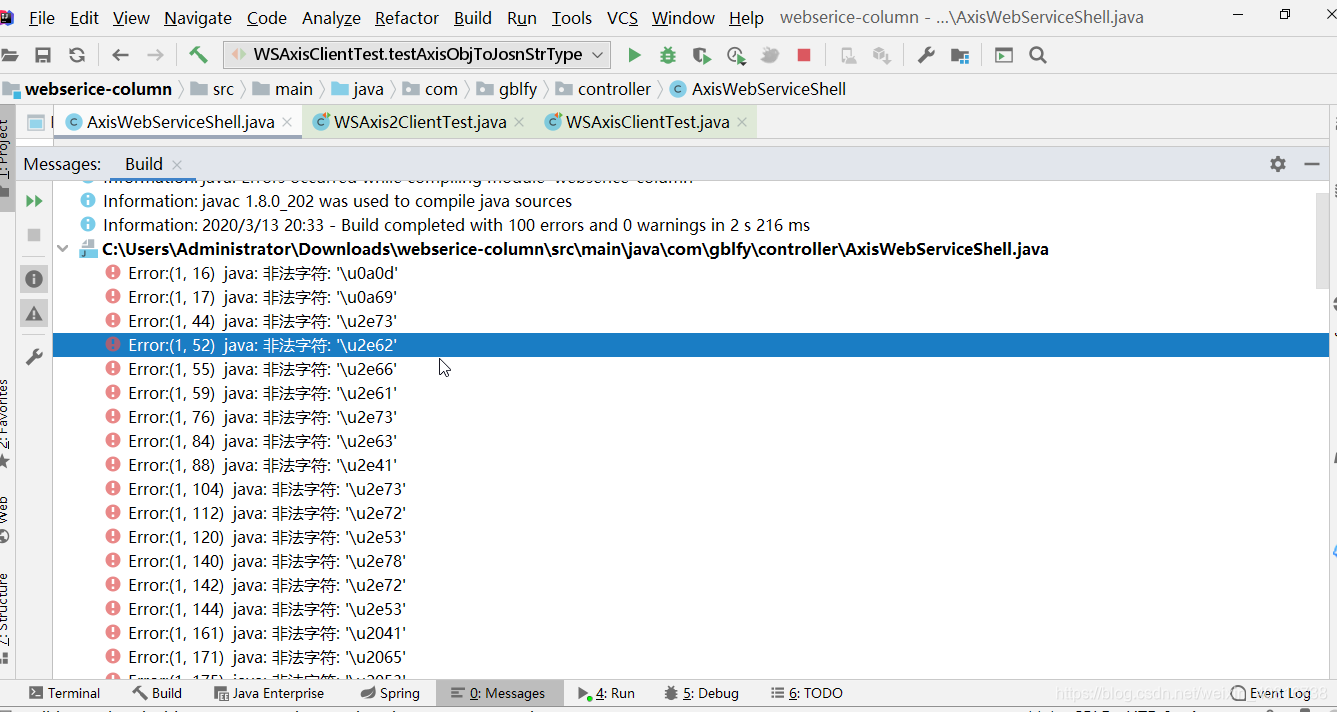Click the Synchronize refresh icon

77,55
